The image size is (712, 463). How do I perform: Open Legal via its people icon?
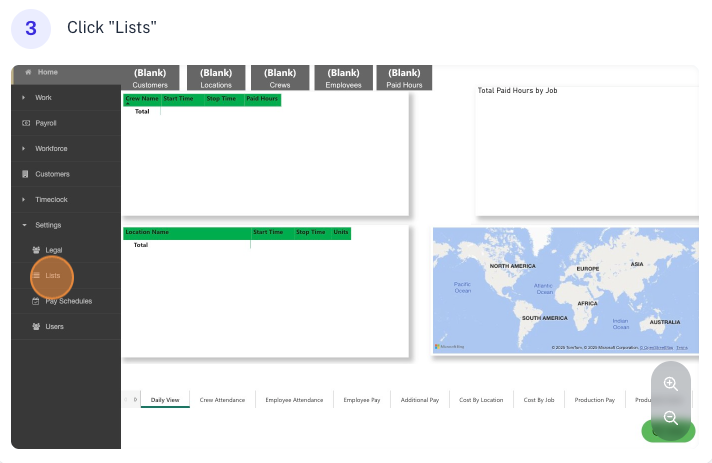pos(37,250)
